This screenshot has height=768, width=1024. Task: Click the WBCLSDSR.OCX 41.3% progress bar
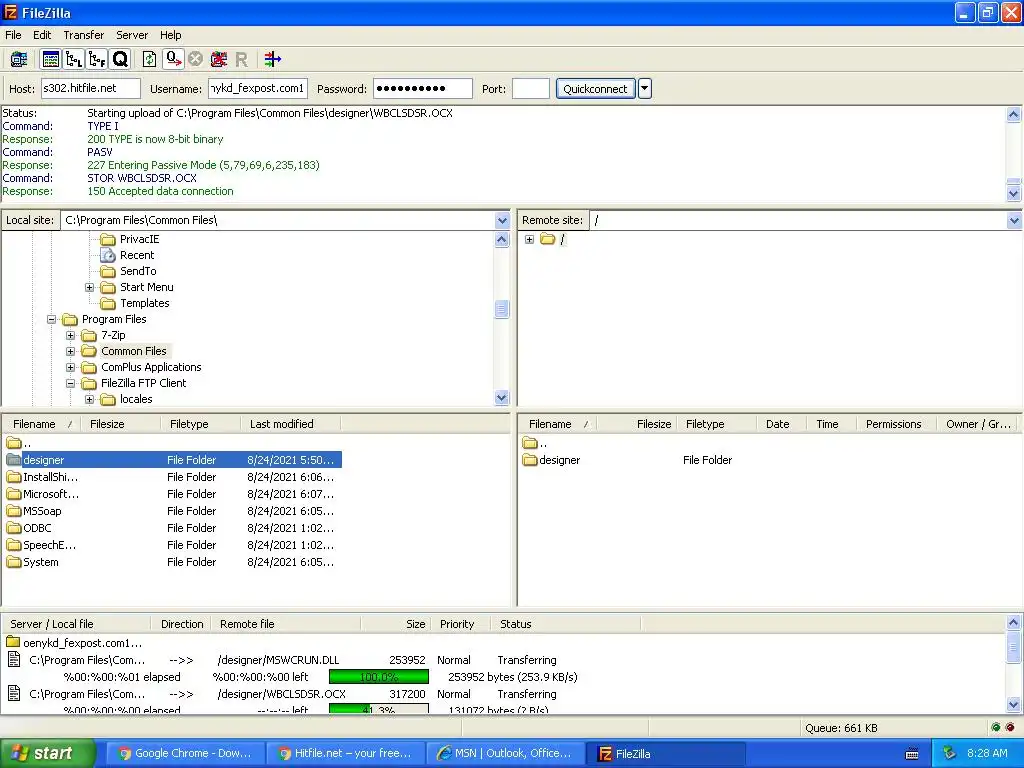coord(379,709)
